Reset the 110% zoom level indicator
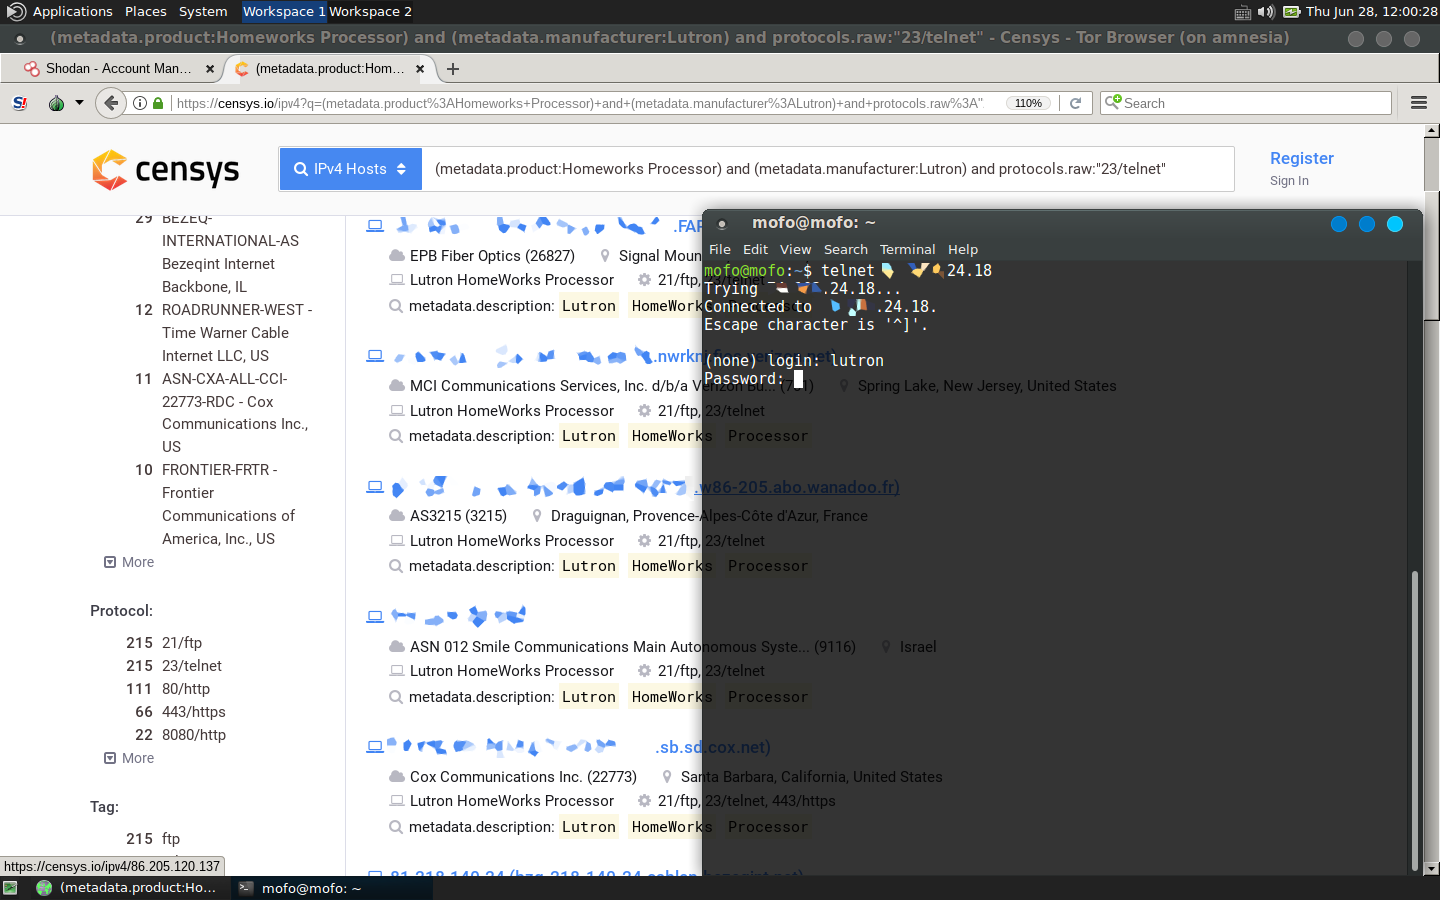The image size is (1440, 900). (1028, 103)
